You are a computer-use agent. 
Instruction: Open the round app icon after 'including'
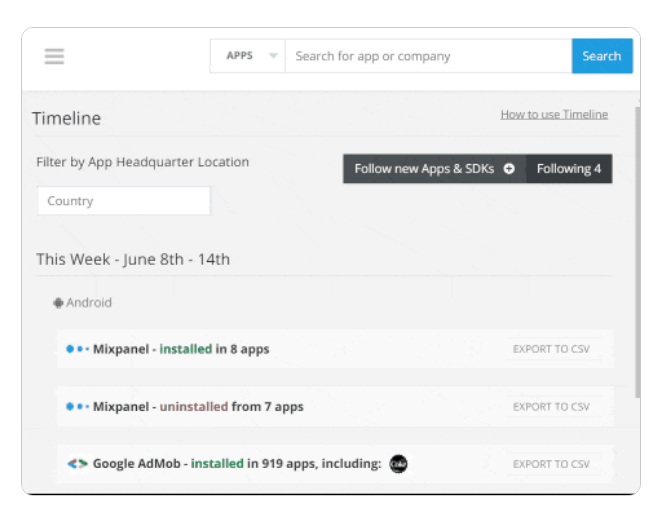coord(398,464)
